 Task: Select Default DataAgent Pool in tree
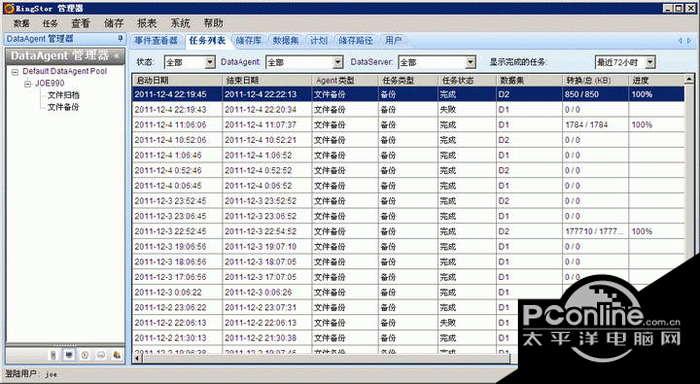tap(65, 71)
